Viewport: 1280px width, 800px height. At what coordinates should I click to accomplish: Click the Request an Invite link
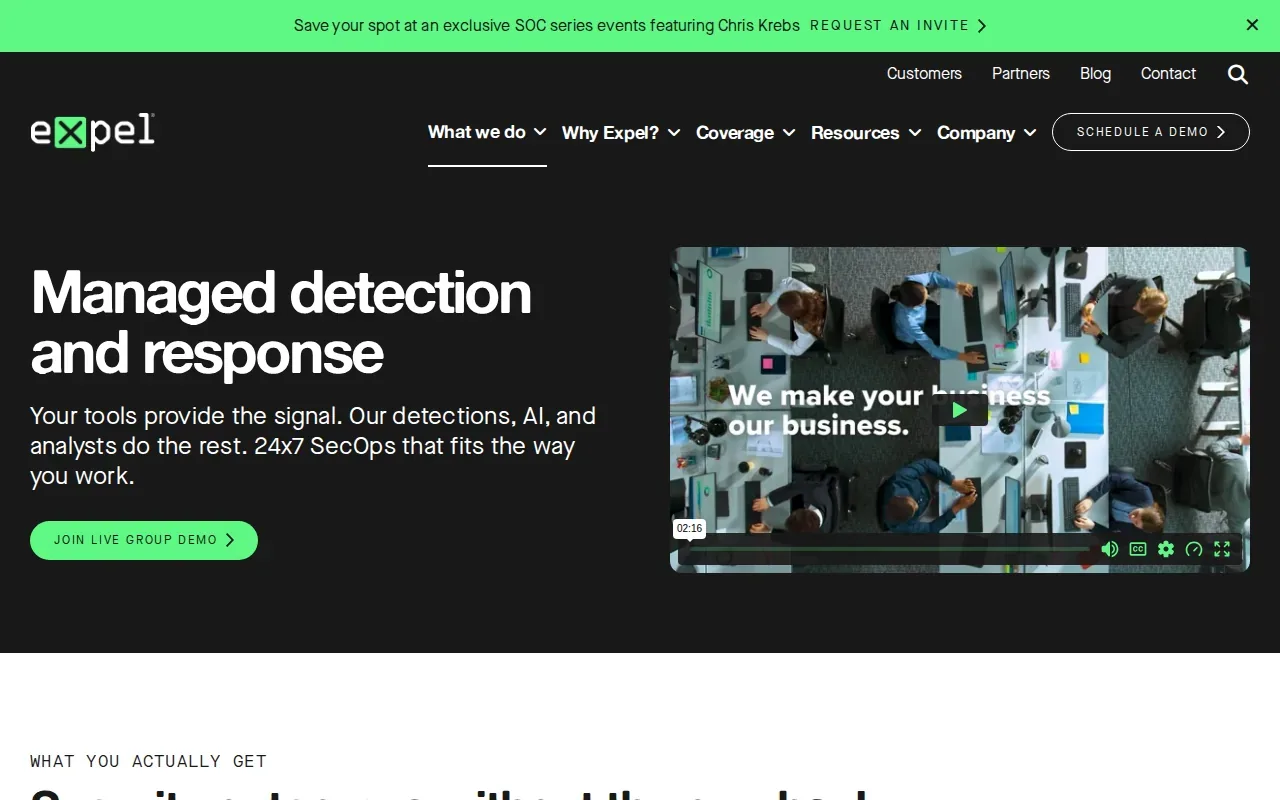click(899, 26)
